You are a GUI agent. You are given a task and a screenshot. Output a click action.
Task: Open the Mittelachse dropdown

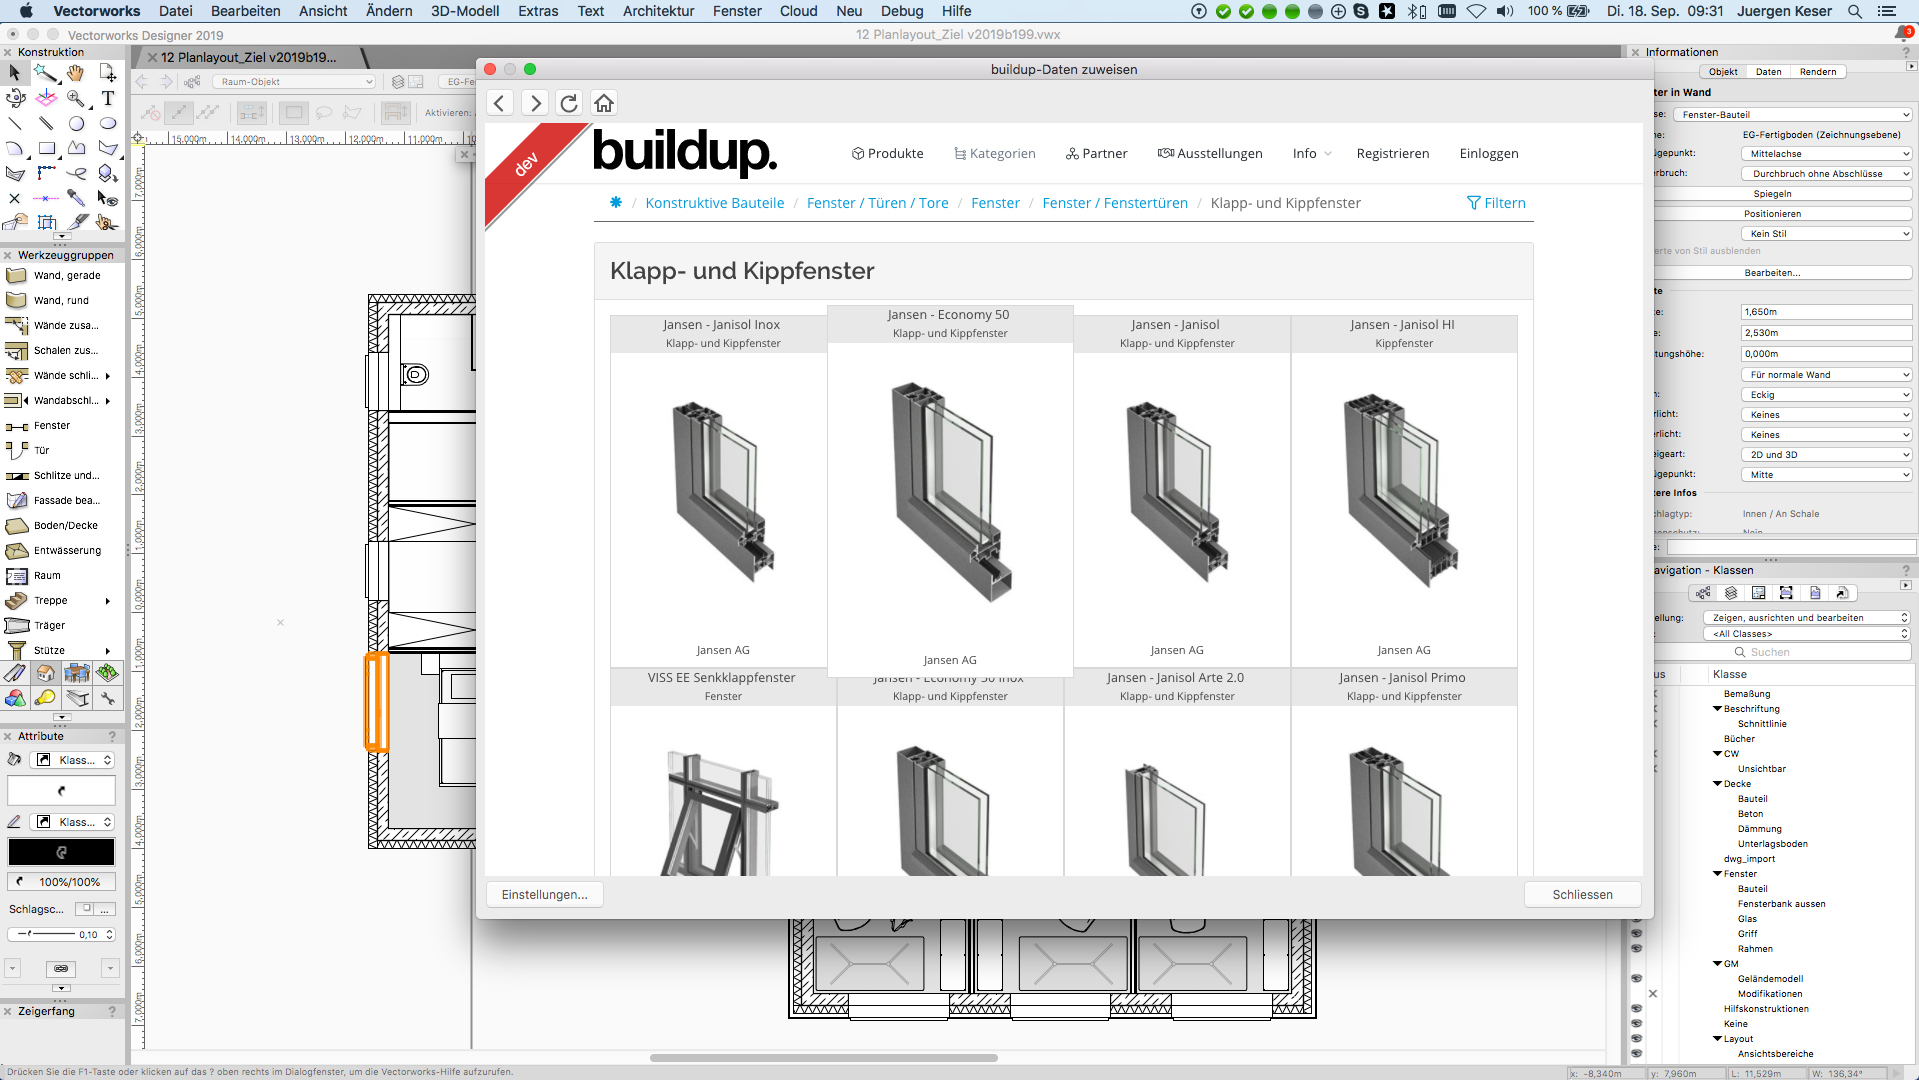pyautogui.click(x=1827, y=154)
